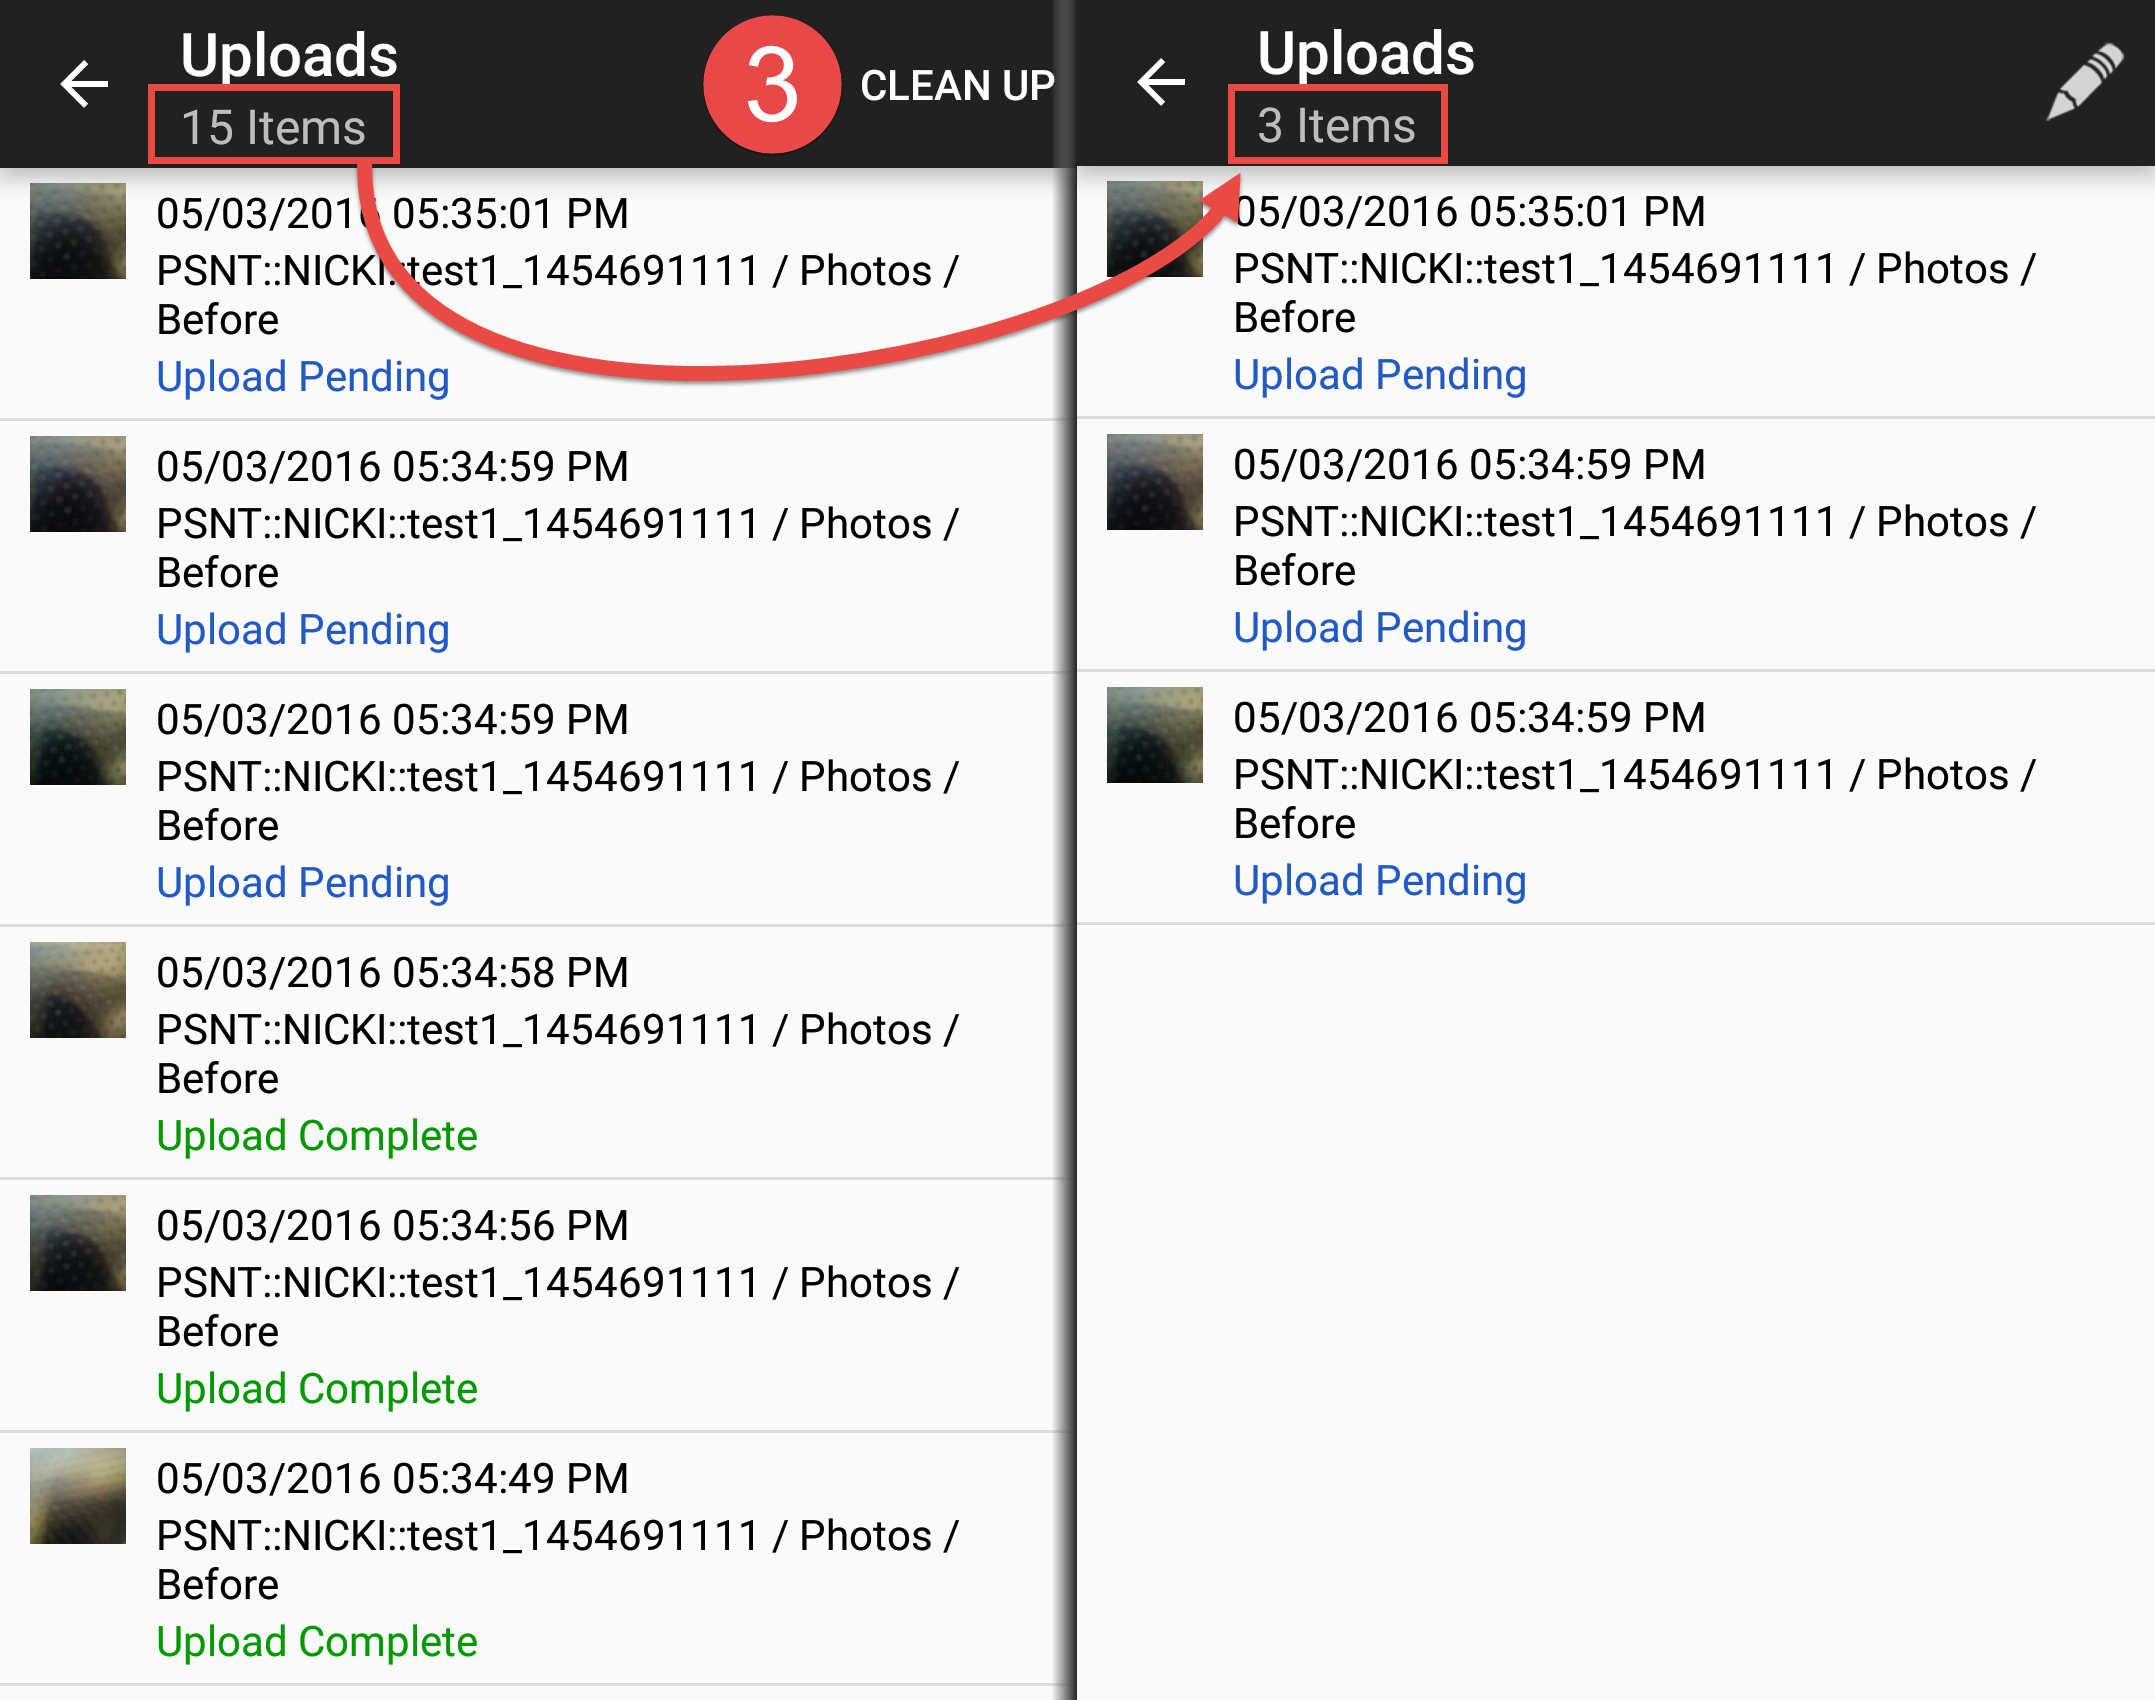
Task: Open left thumbnail of 05:34:49 PM upload
Action: [x=78, y=1496]
